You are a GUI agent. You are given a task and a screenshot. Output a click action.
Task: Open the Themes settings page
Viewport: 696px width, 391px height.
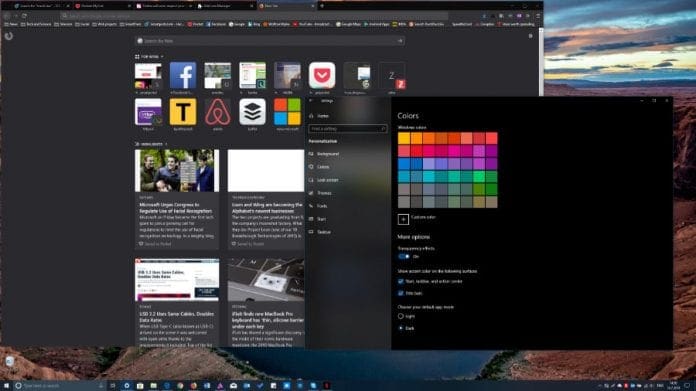324,193
